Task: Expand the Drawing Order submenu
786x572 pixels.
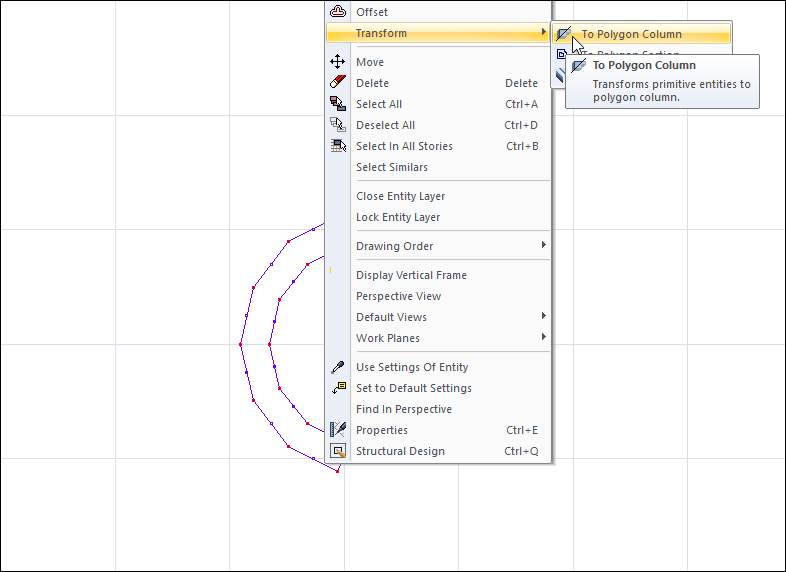Action: pos(544,246)
